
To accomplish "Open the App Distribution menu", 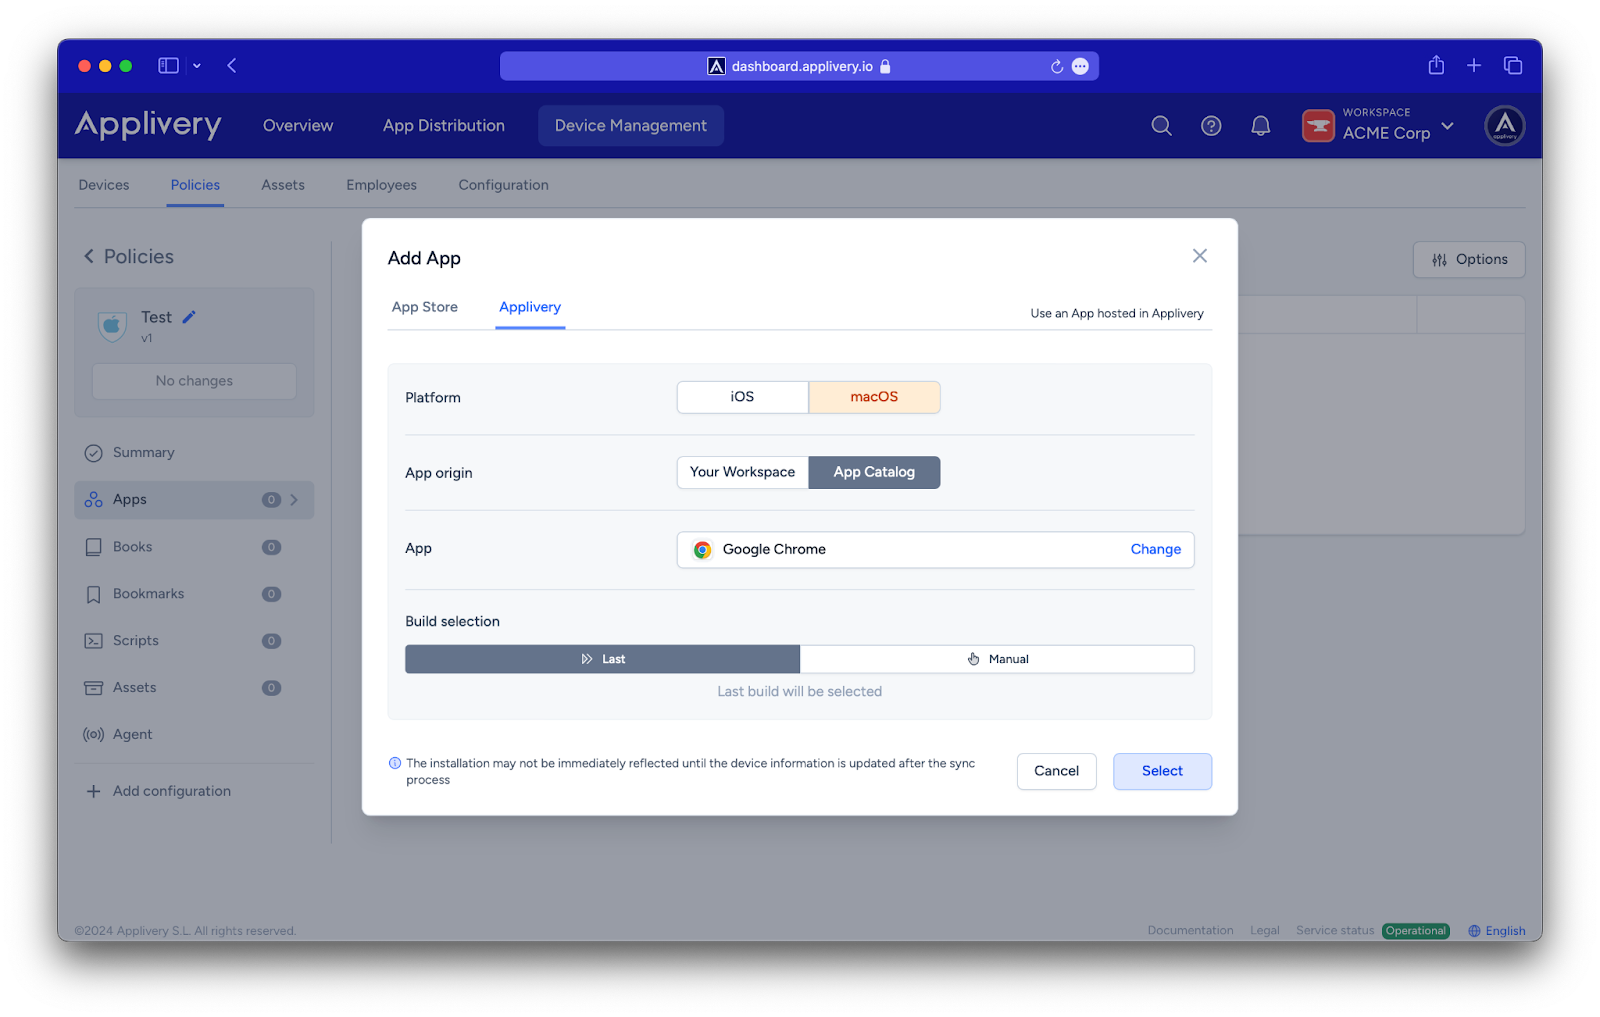I will click(x=443, y=126).
